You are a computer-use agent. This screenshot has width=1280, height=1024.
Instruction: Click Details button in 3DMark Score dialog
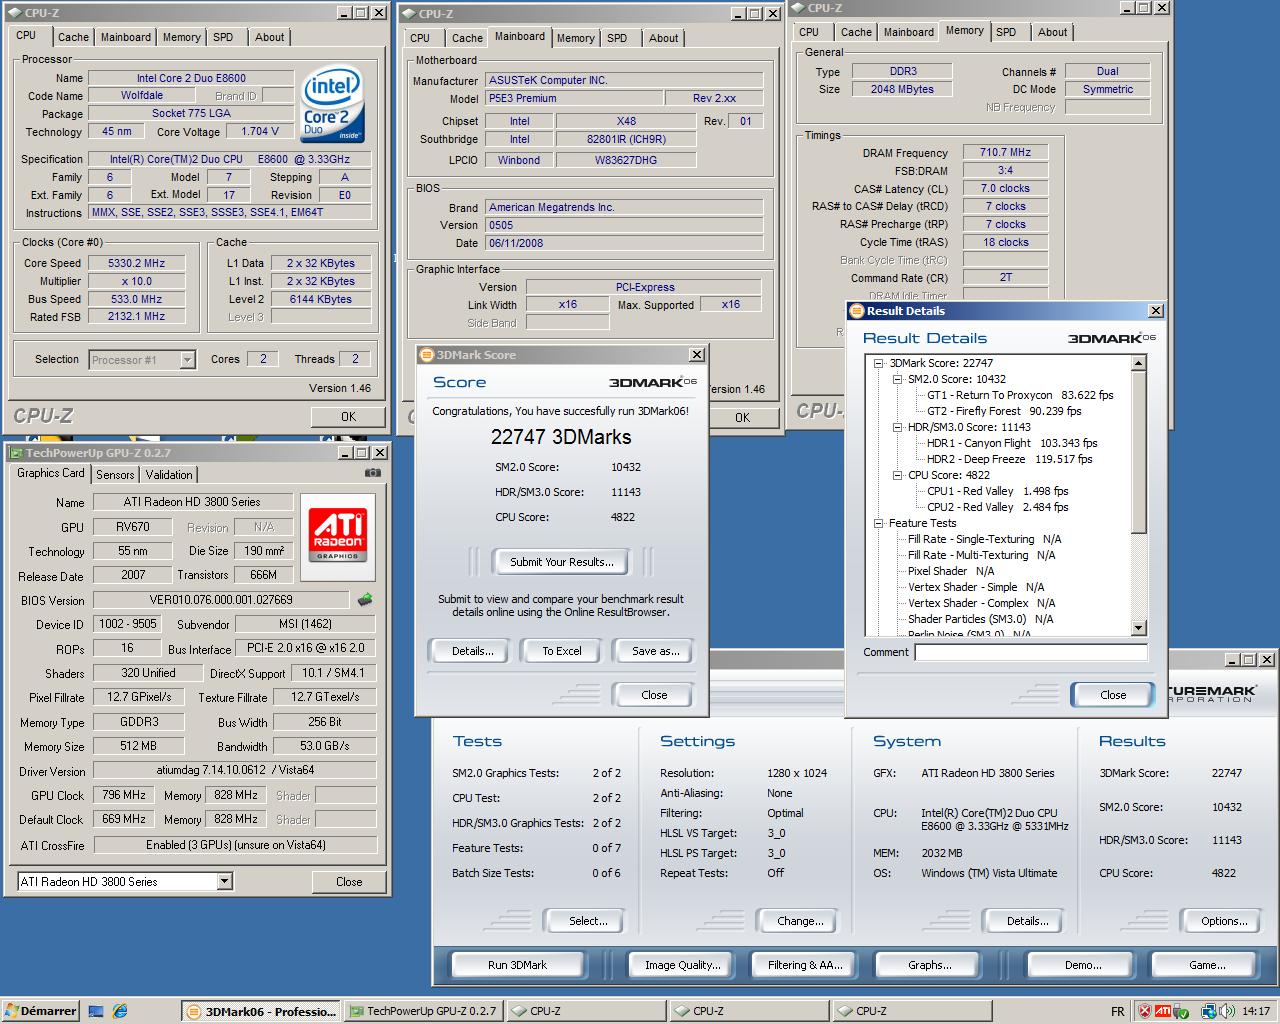[x=472, y=651]
